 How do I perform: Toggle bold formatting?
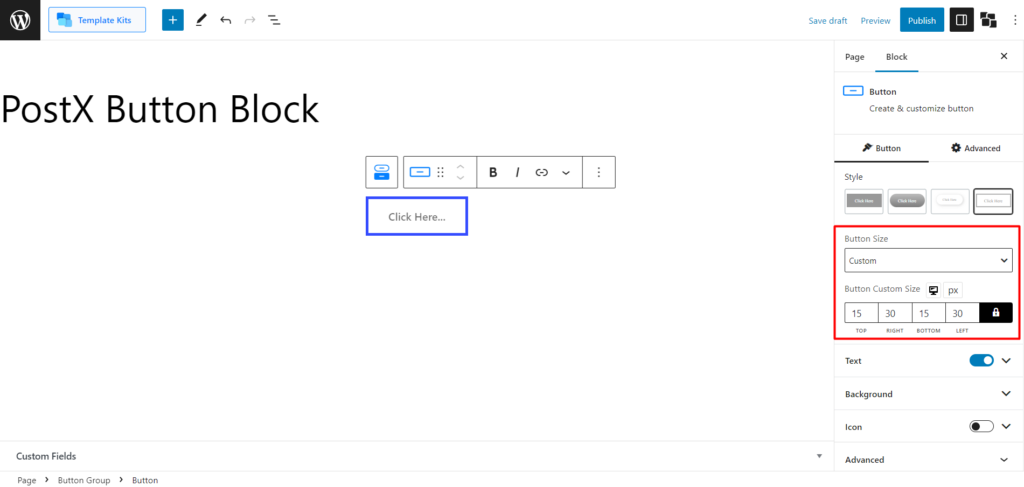pyautogui.click(x=494, y=172)
